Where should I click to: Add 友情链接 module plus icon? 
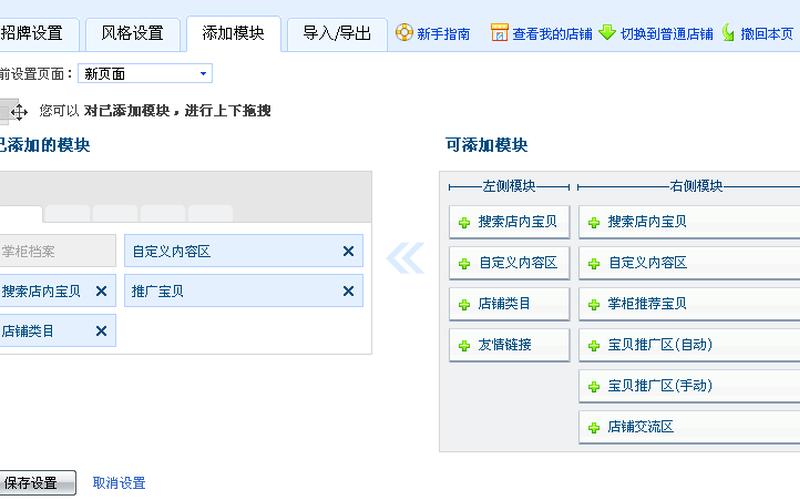pyautogui.click(x=464, y=346)
